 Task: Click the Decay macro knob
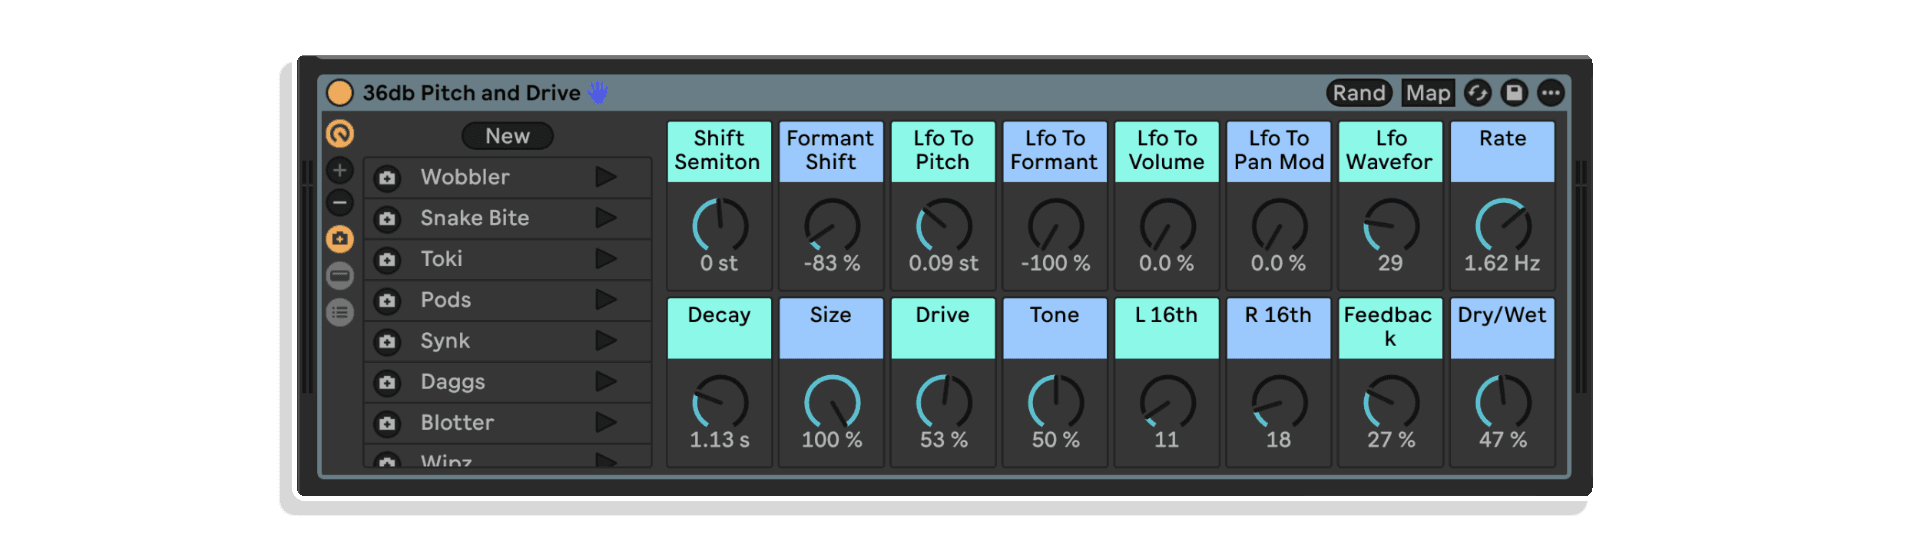click(720, 402)
